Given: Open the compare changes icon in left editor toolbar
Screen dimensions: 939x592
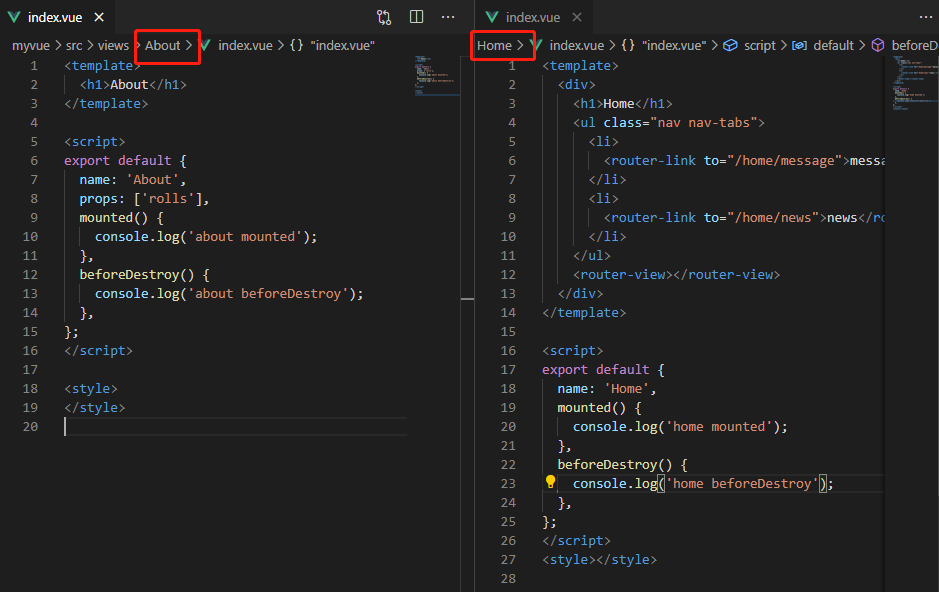Looking at the screenshot, I should (384, 17).
